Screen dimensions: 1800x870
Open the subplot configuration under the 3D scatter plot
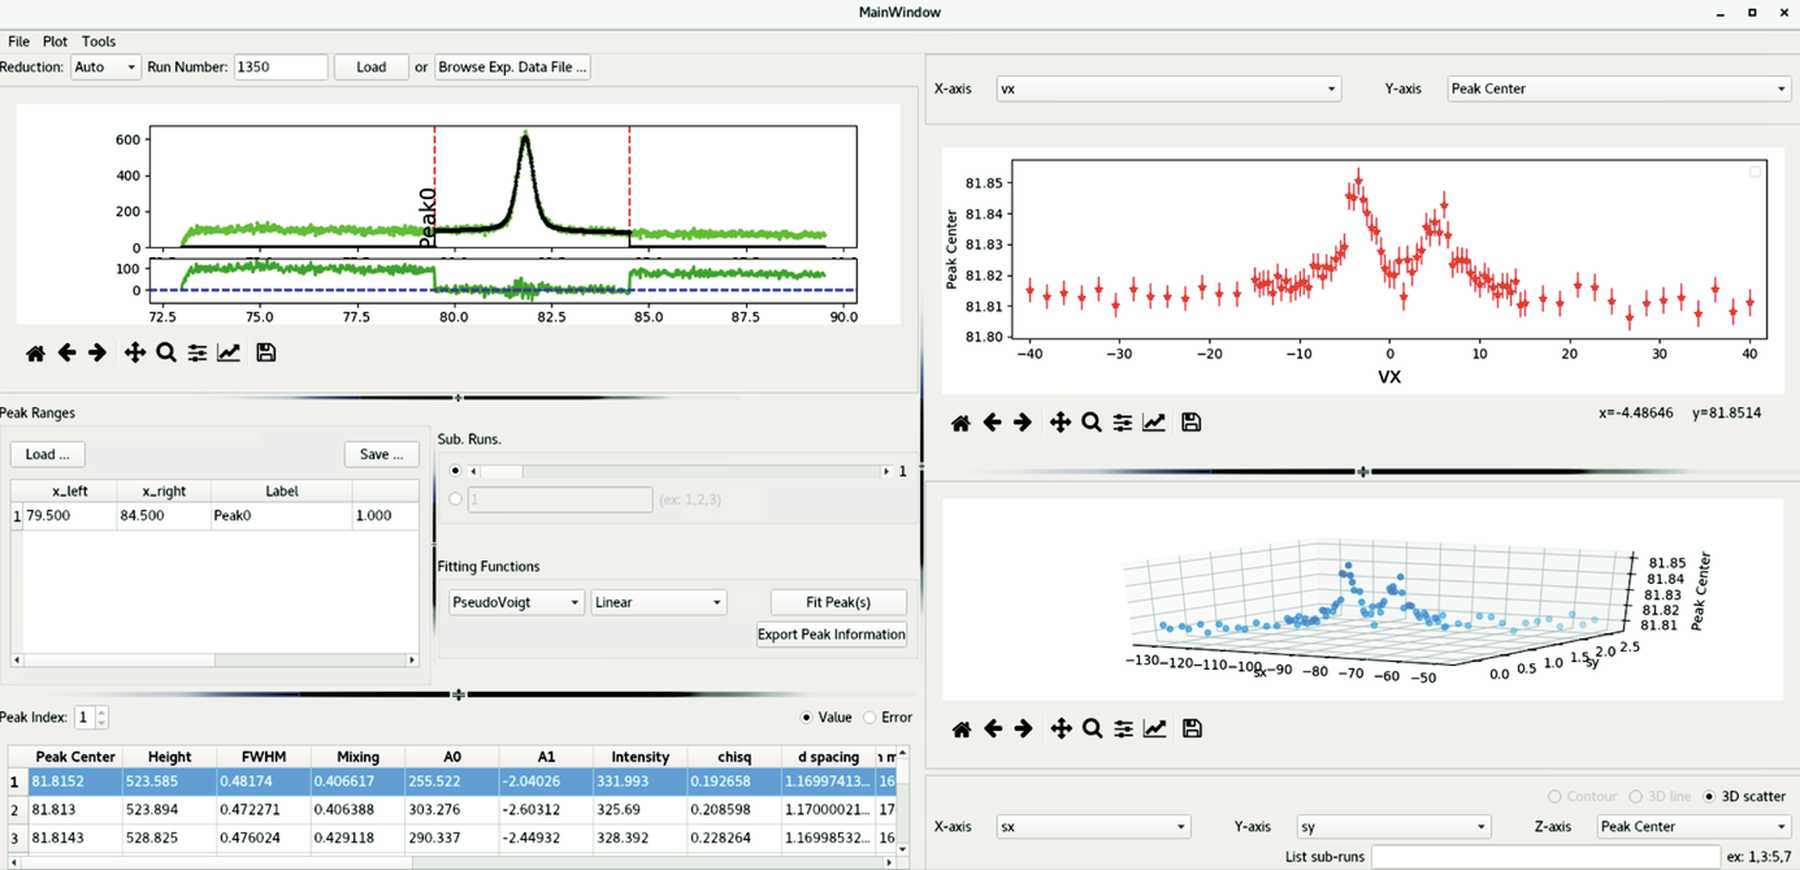pyautogui.click(x=1124, y=729)
